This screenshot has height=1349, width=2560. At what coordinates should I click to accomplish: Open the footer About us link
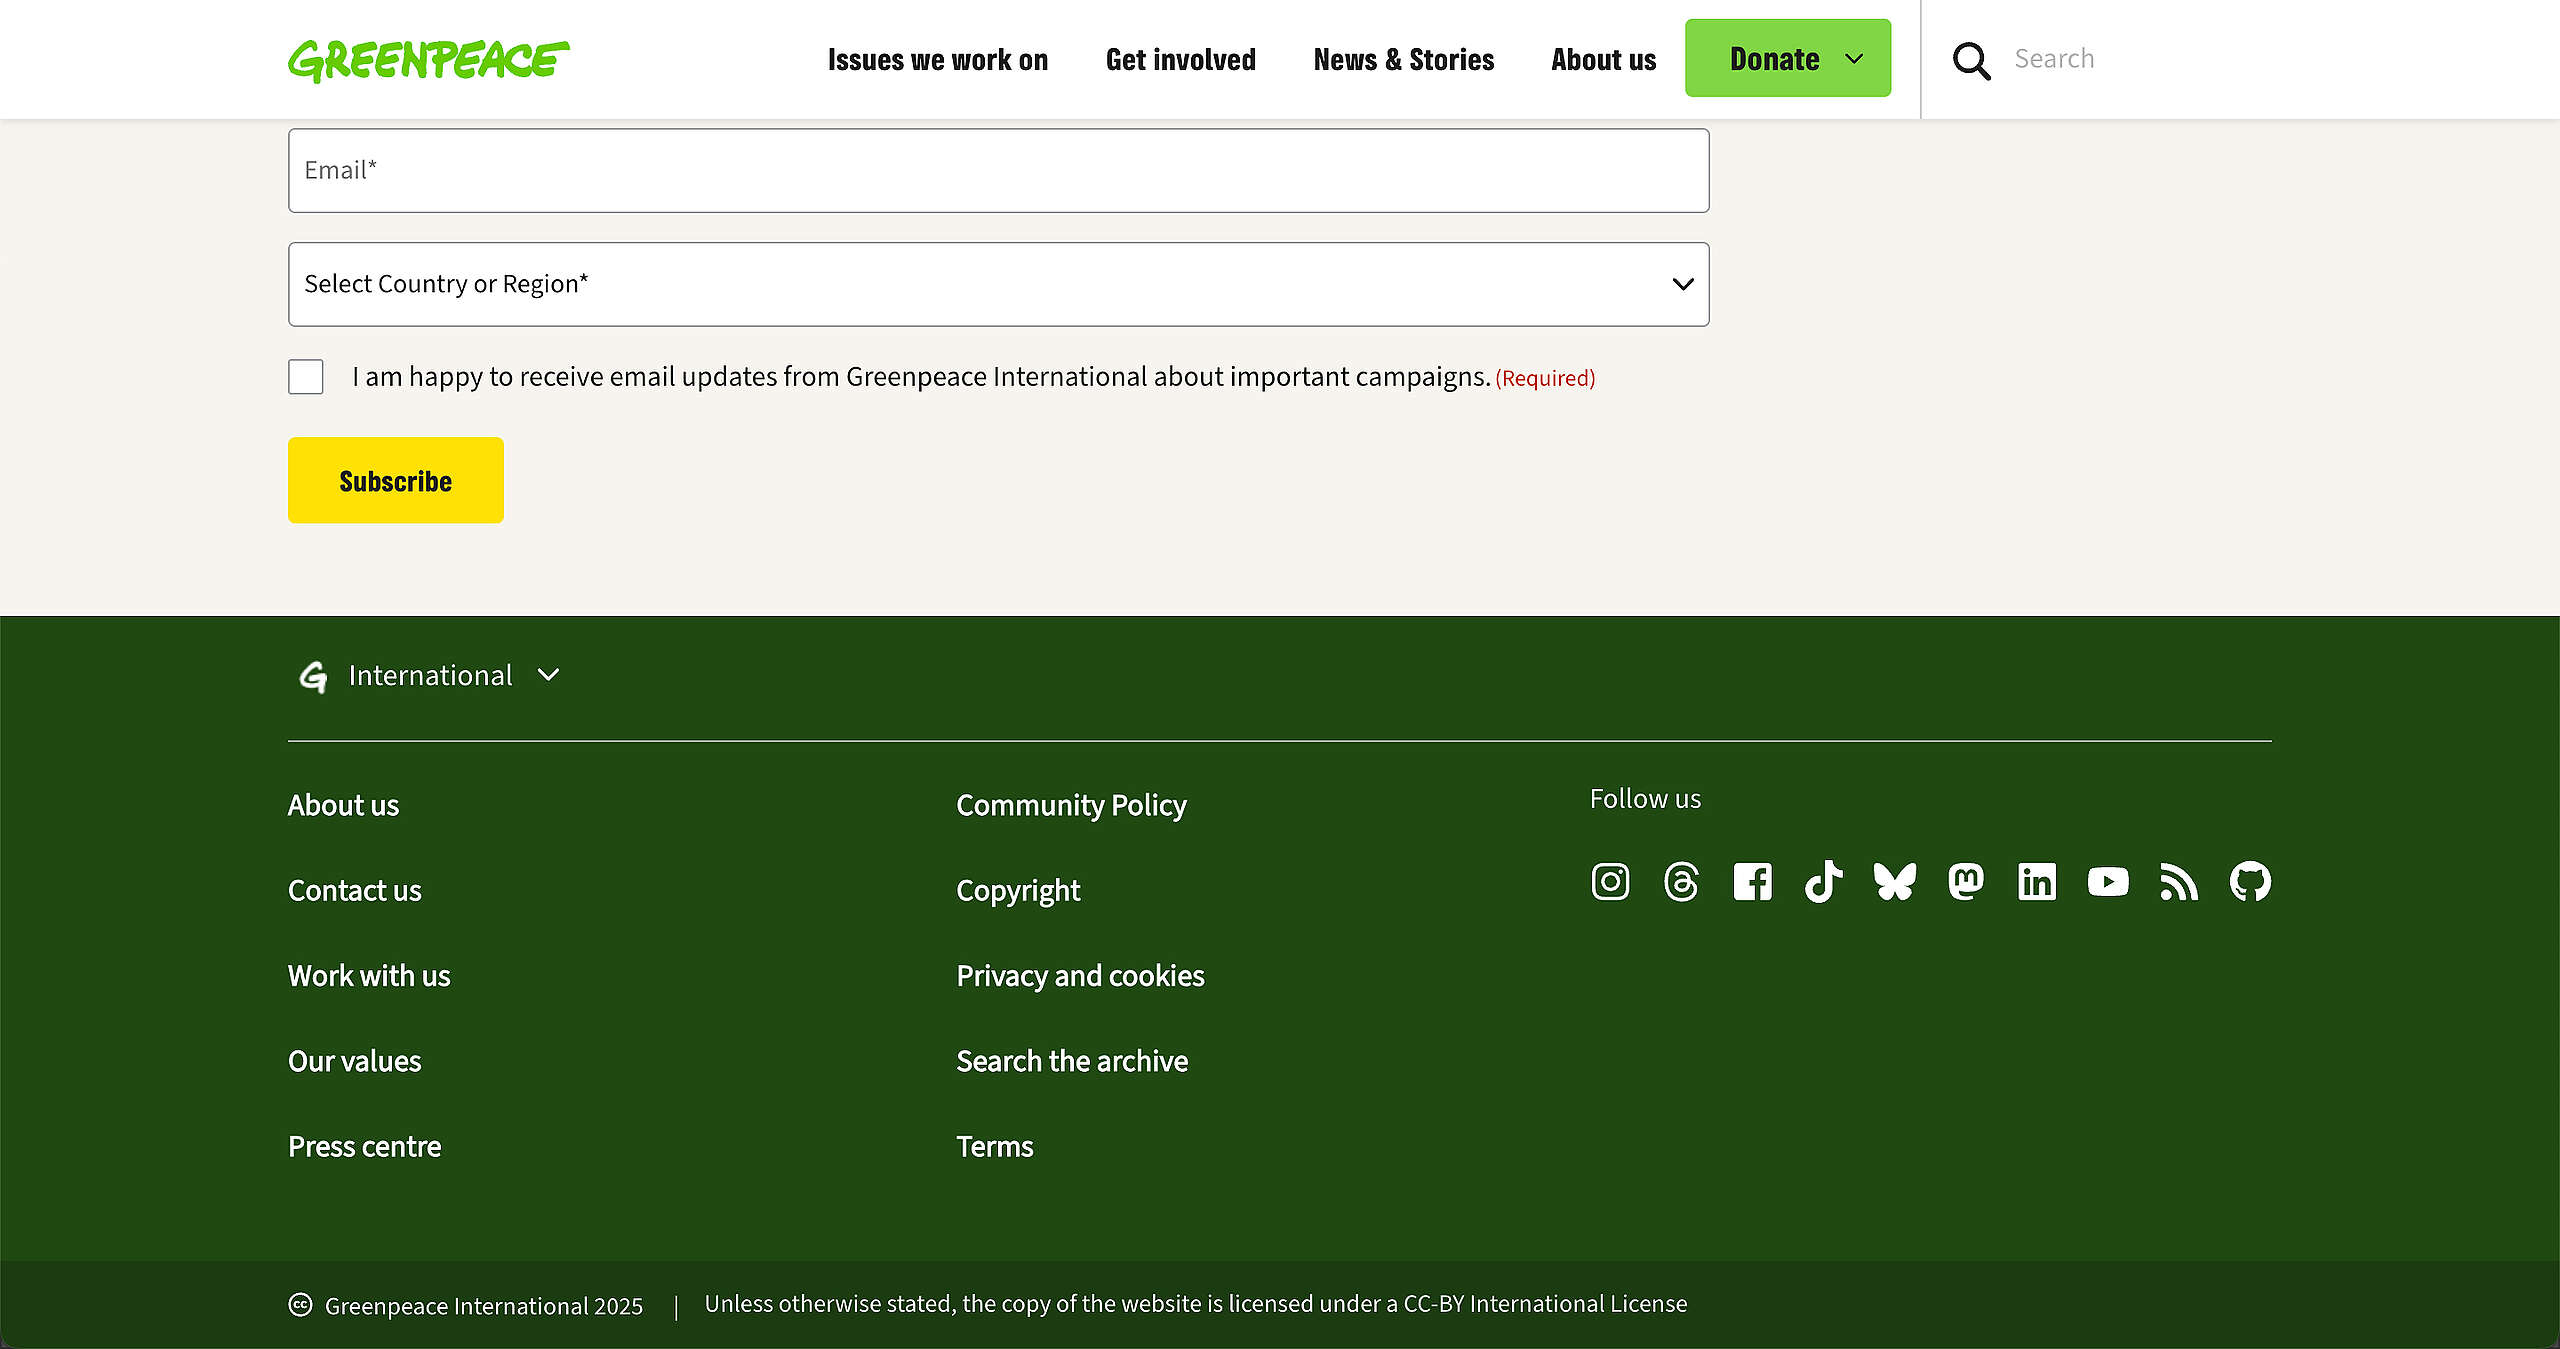343,805
